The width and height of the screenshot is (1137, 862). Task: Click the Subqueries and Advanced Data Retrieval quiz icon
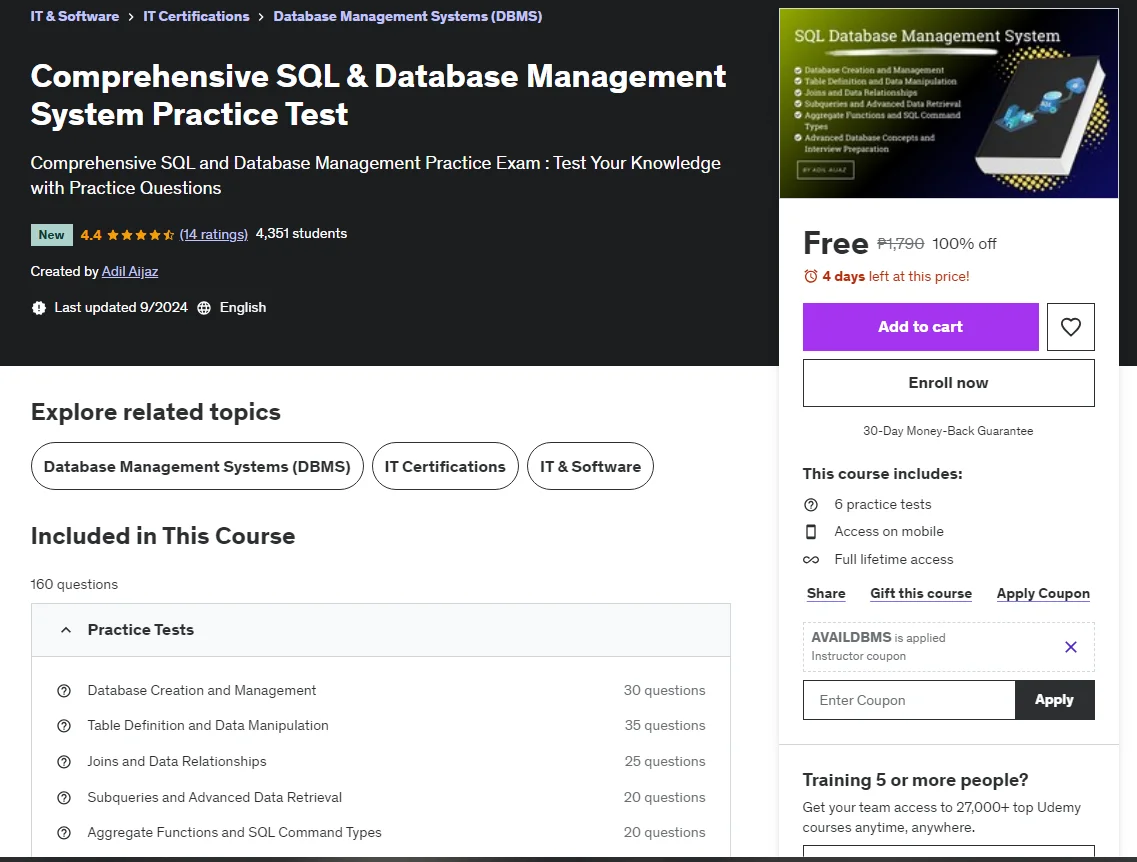pos(64,797)
